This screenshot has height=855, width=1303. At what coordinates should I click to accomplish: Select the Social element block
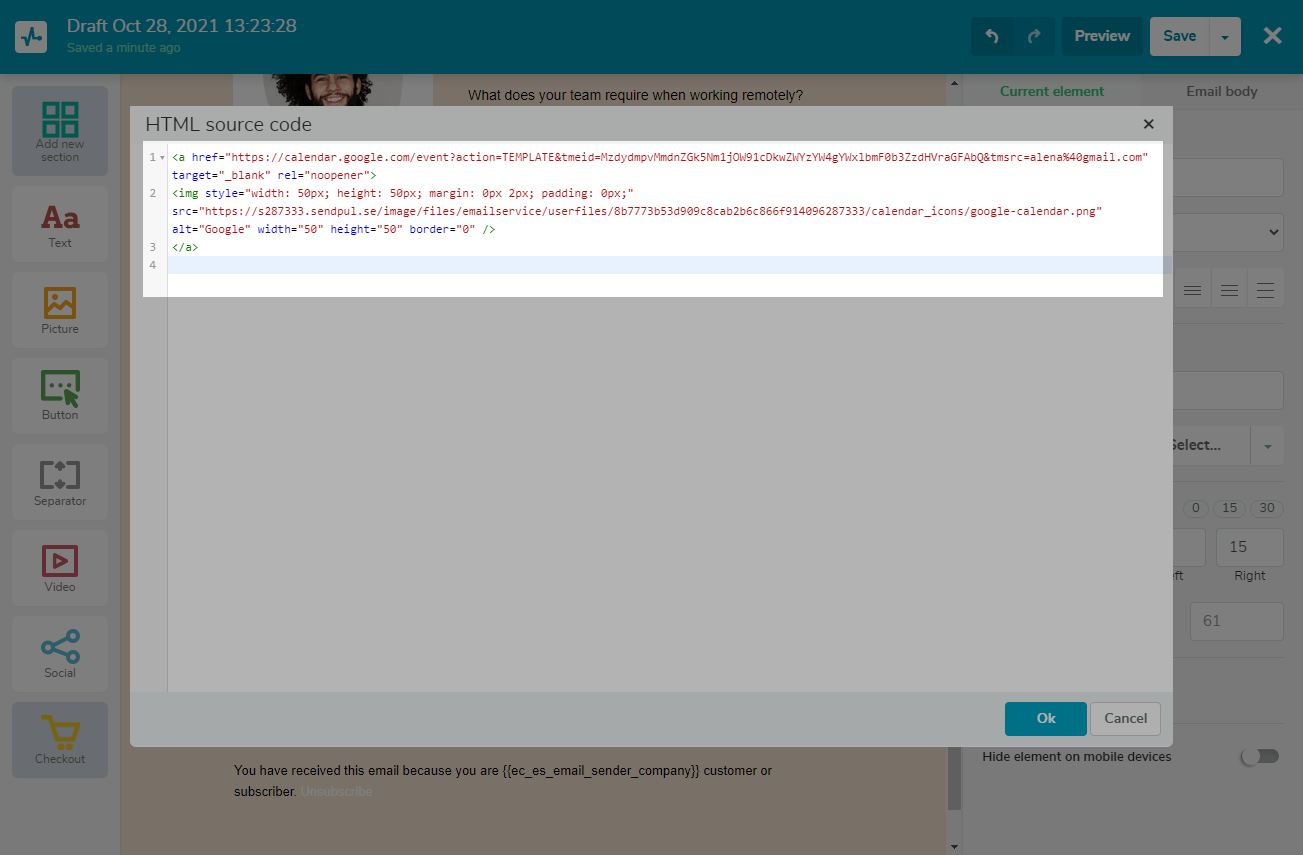[x=60, y=654]
